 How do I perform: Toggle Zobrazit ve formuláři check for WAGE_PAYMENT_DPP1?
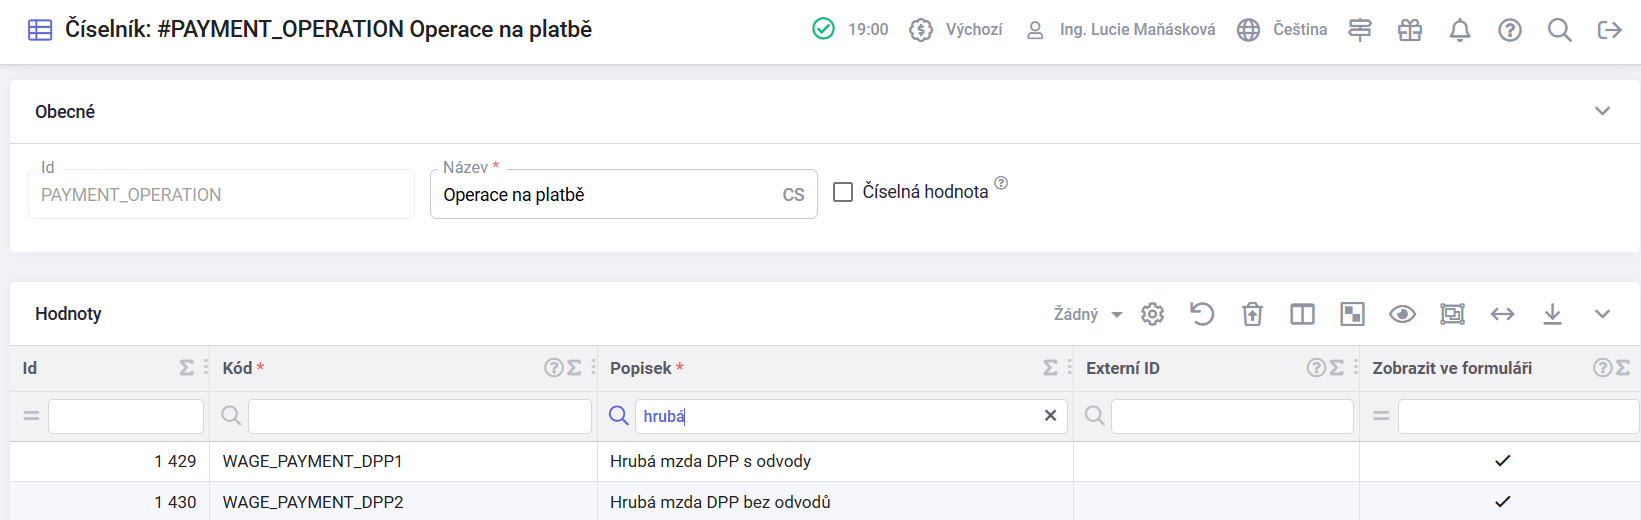1502,461
